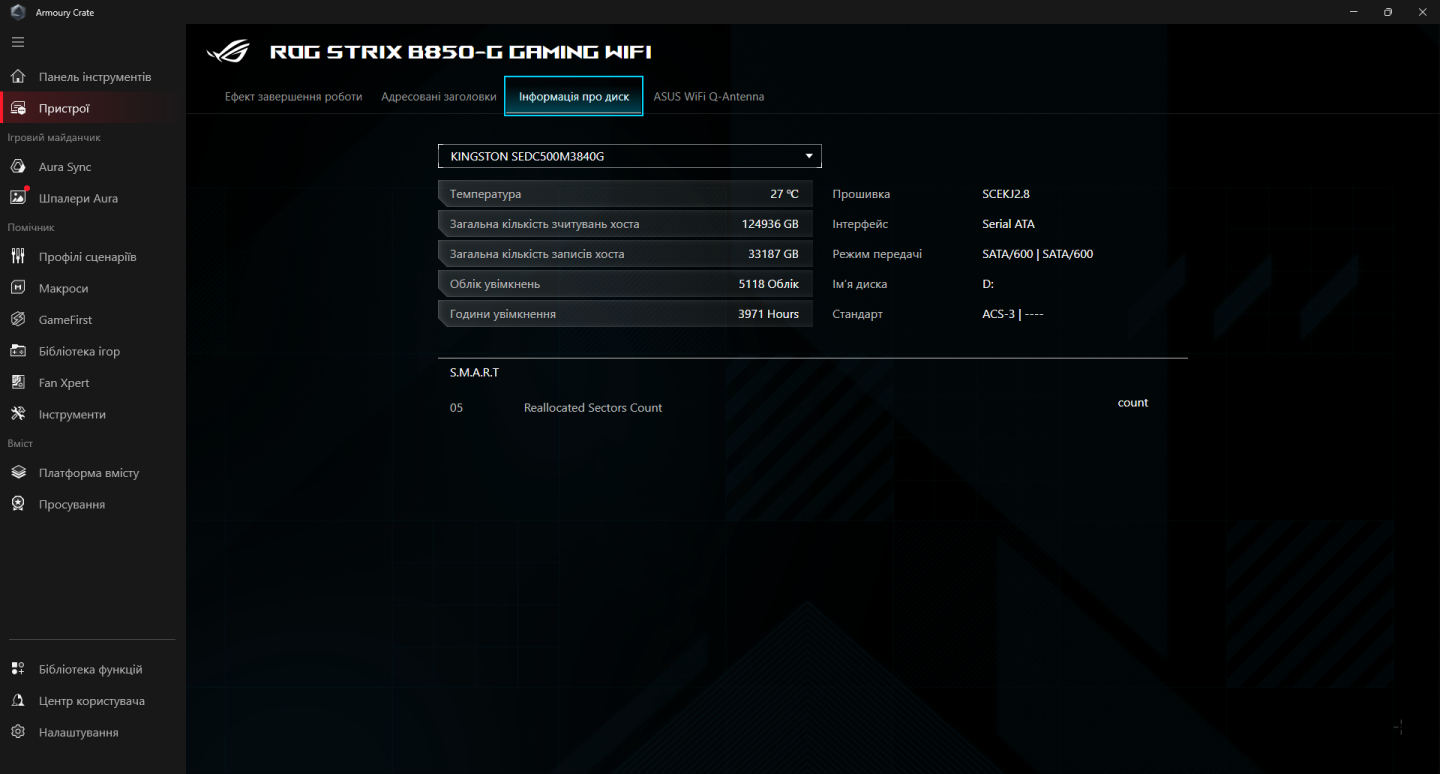Viewport: 1440px width, 774px height.
Task: Click the Години увімкнення row
Action: pyautogui.click(x=625, y=314)
